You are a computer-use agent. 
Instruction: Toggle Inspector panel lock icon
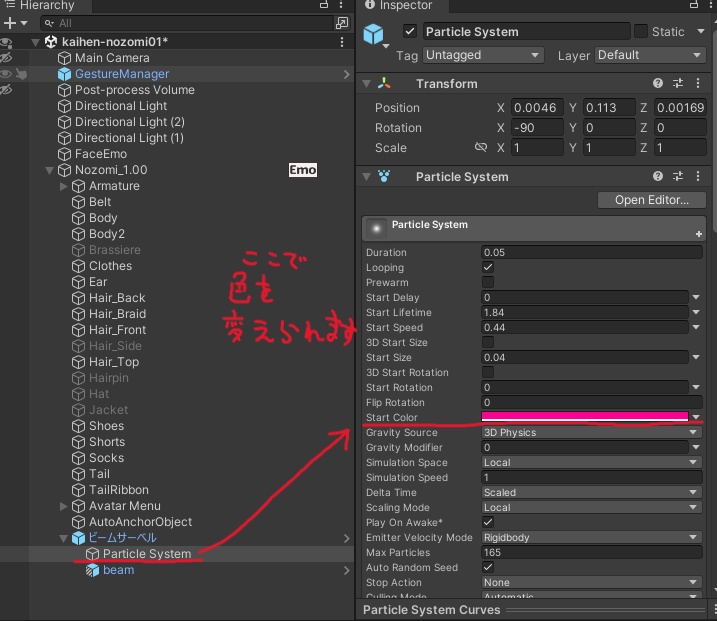694,5
